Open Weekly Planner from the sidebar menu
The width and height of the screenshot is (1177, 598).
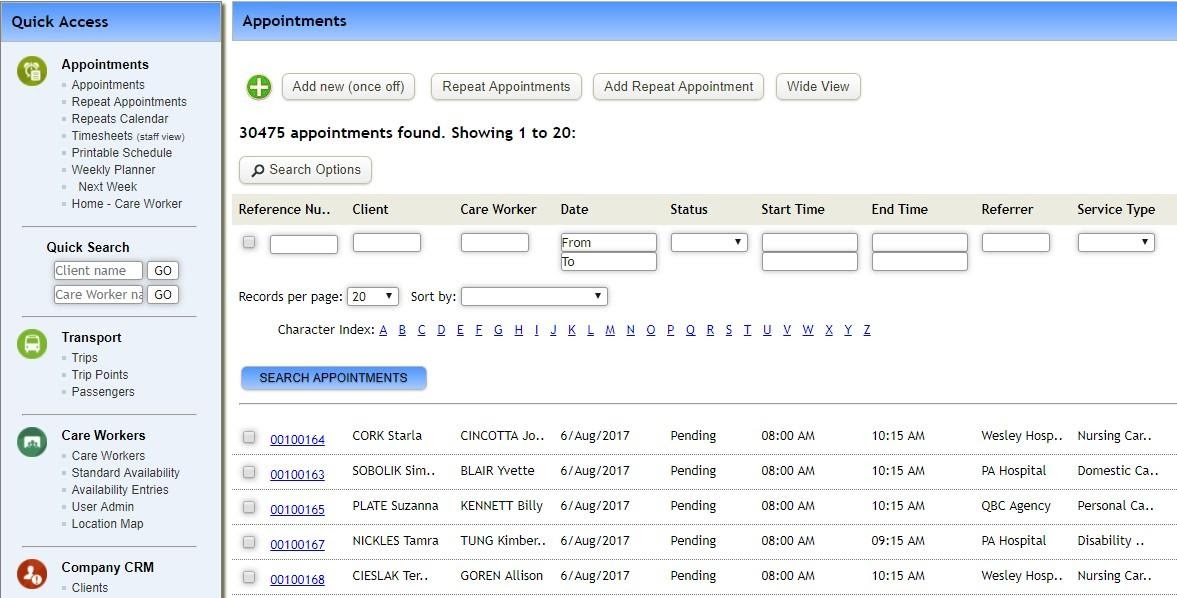tap(113, 168)
